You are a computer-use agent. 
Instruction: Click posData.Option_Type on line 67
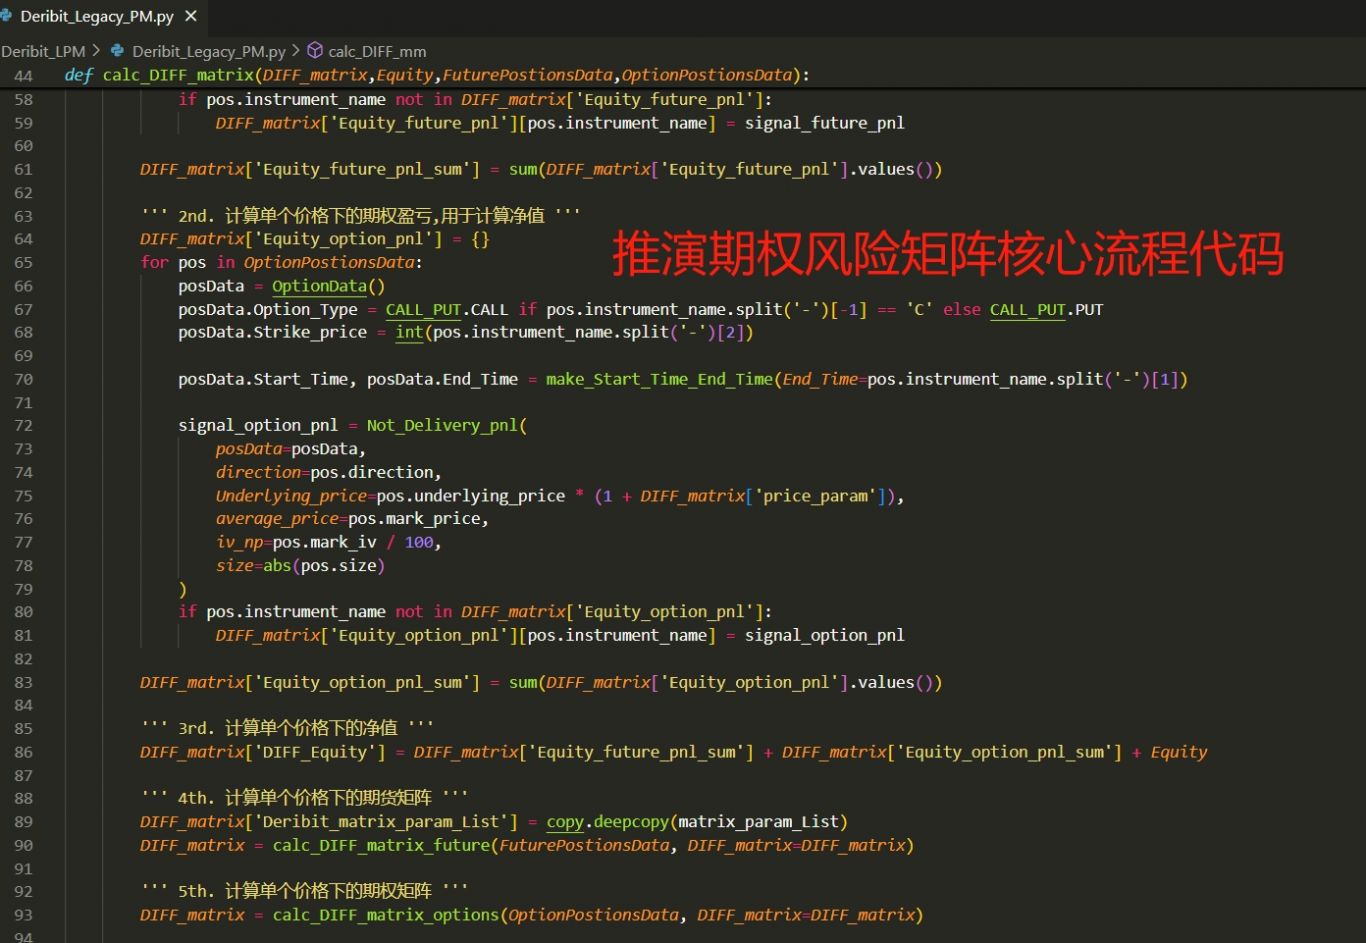click(268, 309)
